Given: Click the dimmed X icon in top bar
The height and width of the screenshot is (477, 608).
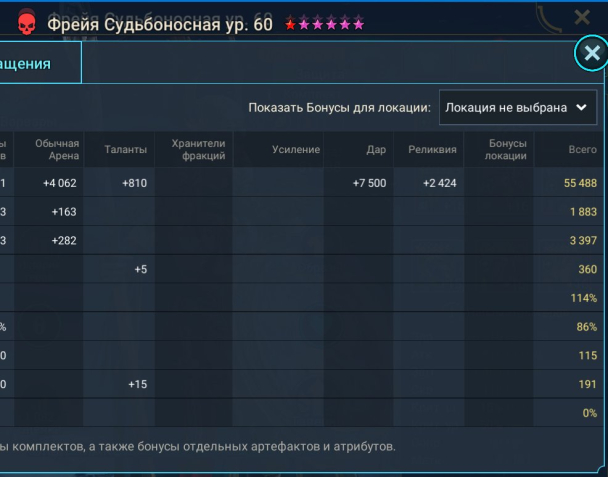Looking at the screenshot, I should pos(583,18).
